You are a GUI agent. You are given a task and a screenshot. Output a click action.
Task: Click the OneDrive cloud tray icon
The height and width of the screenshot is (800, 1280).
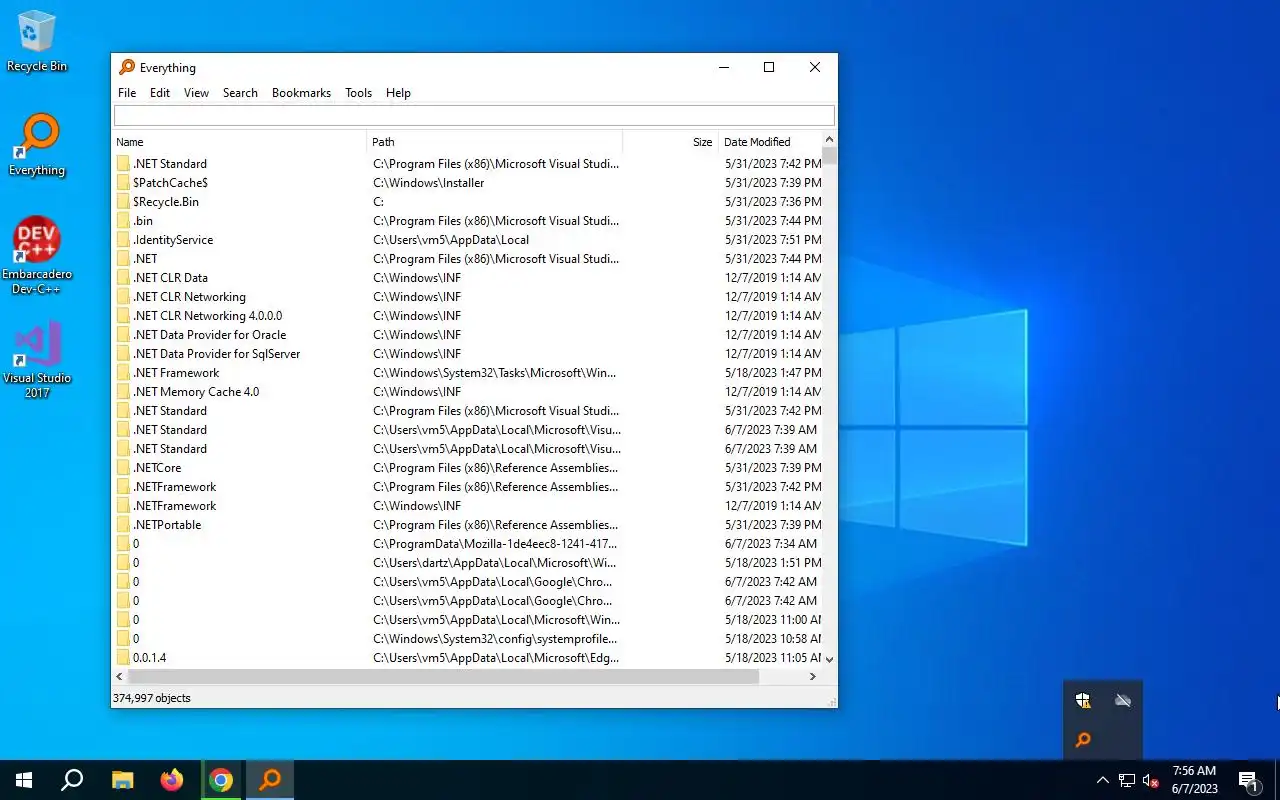pos(1123,701)
